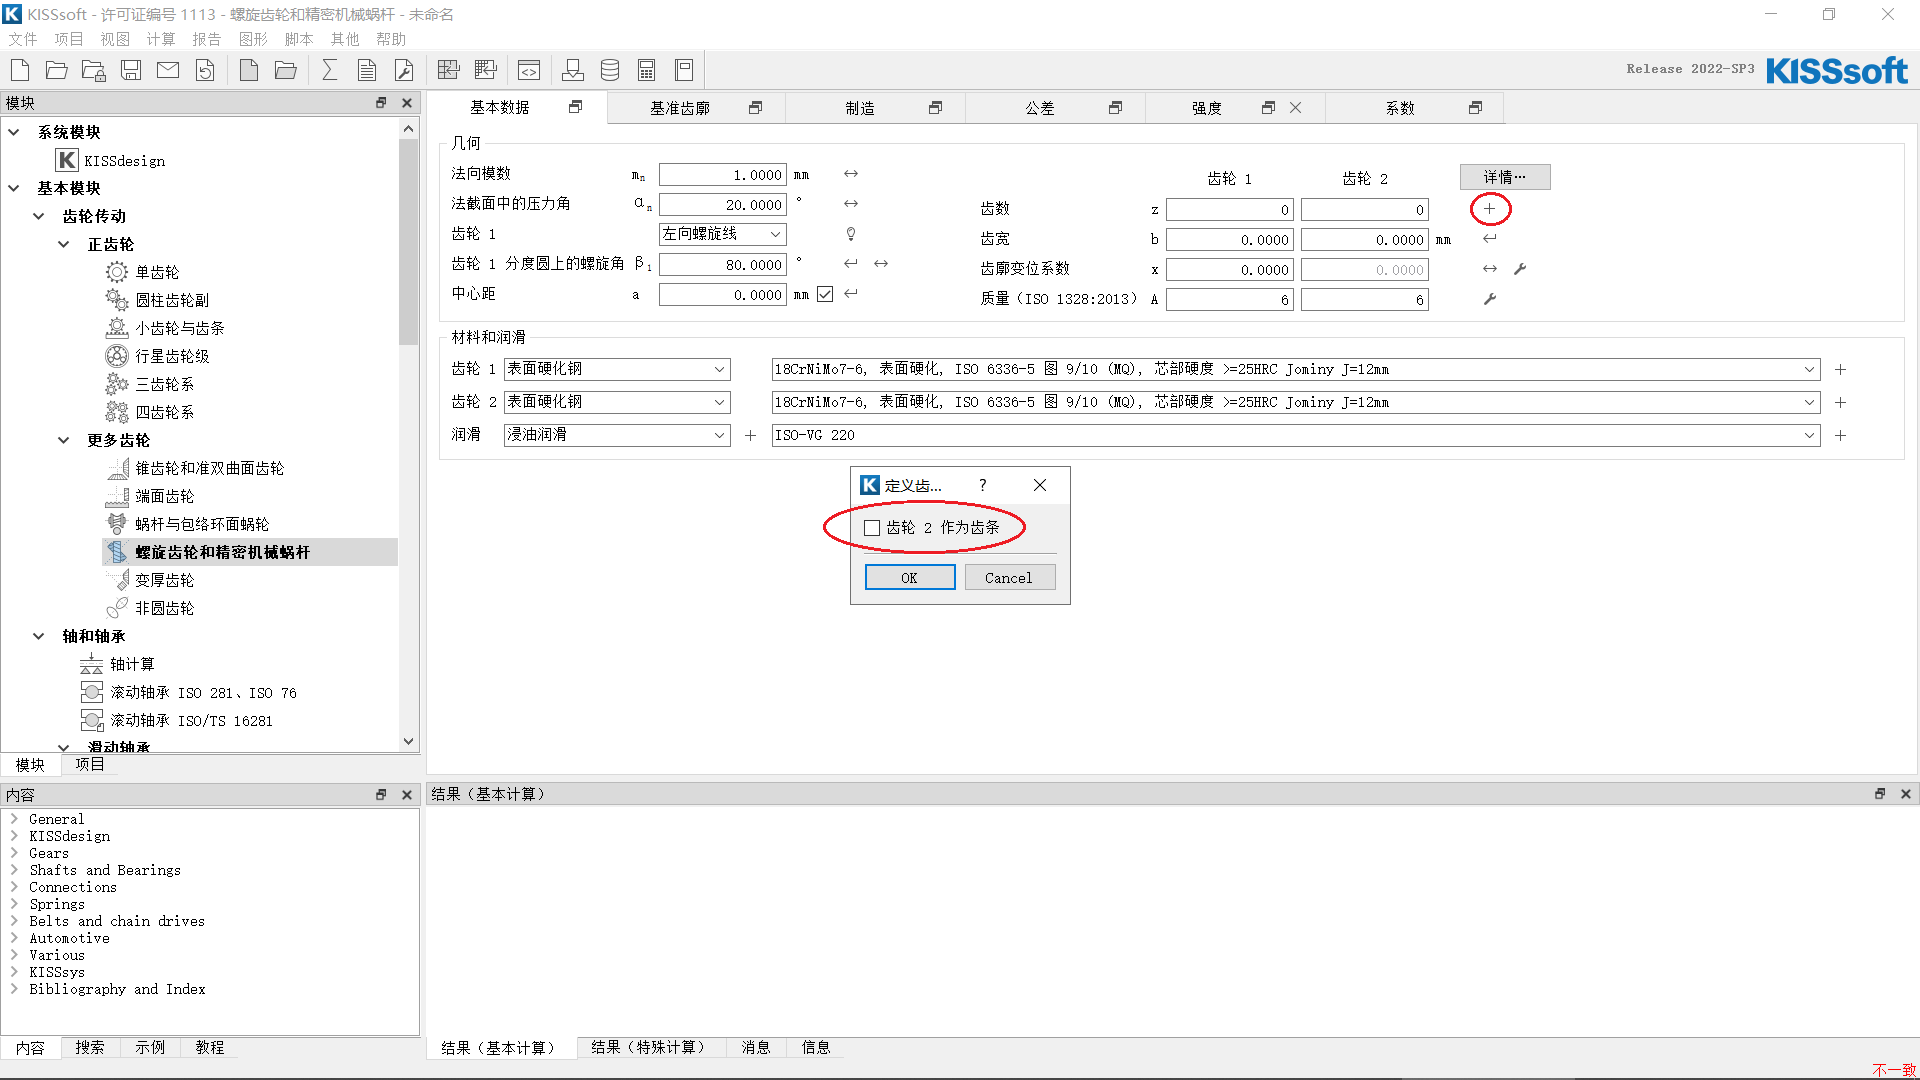The width and height of the screenshot is (1920, 1080).
Task: Click OK in the dialog
Action: pyautogui.click(x=910, y=578)
